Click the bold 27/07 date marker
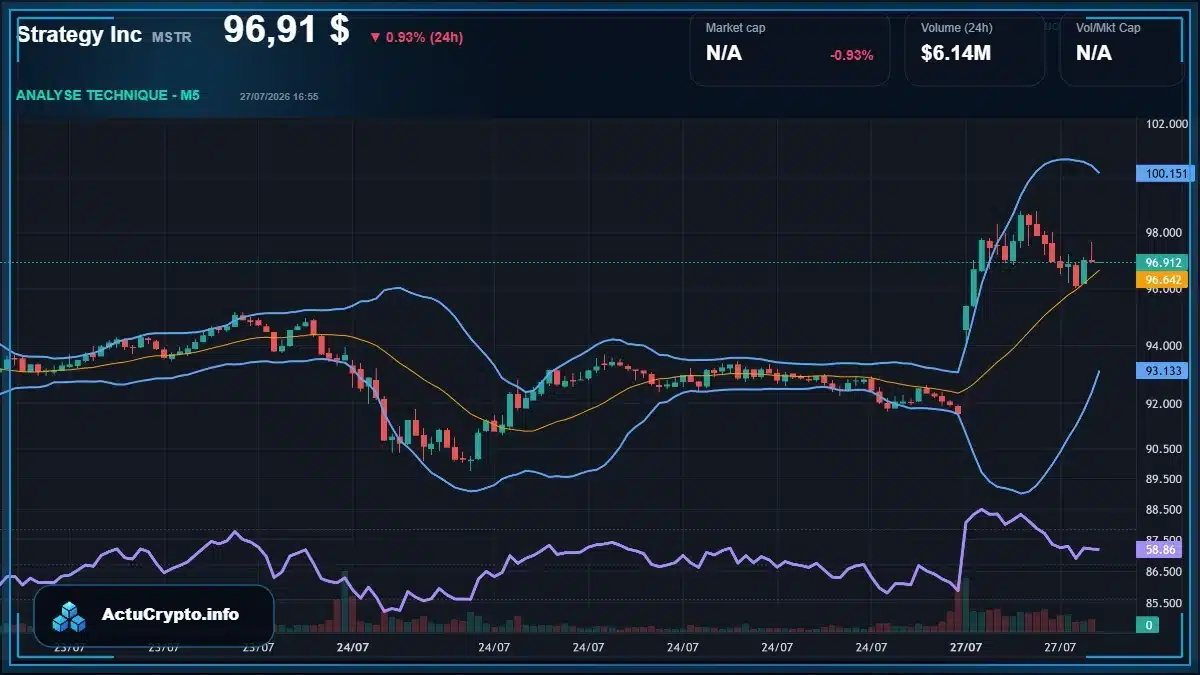 click(x=966, y=648)
